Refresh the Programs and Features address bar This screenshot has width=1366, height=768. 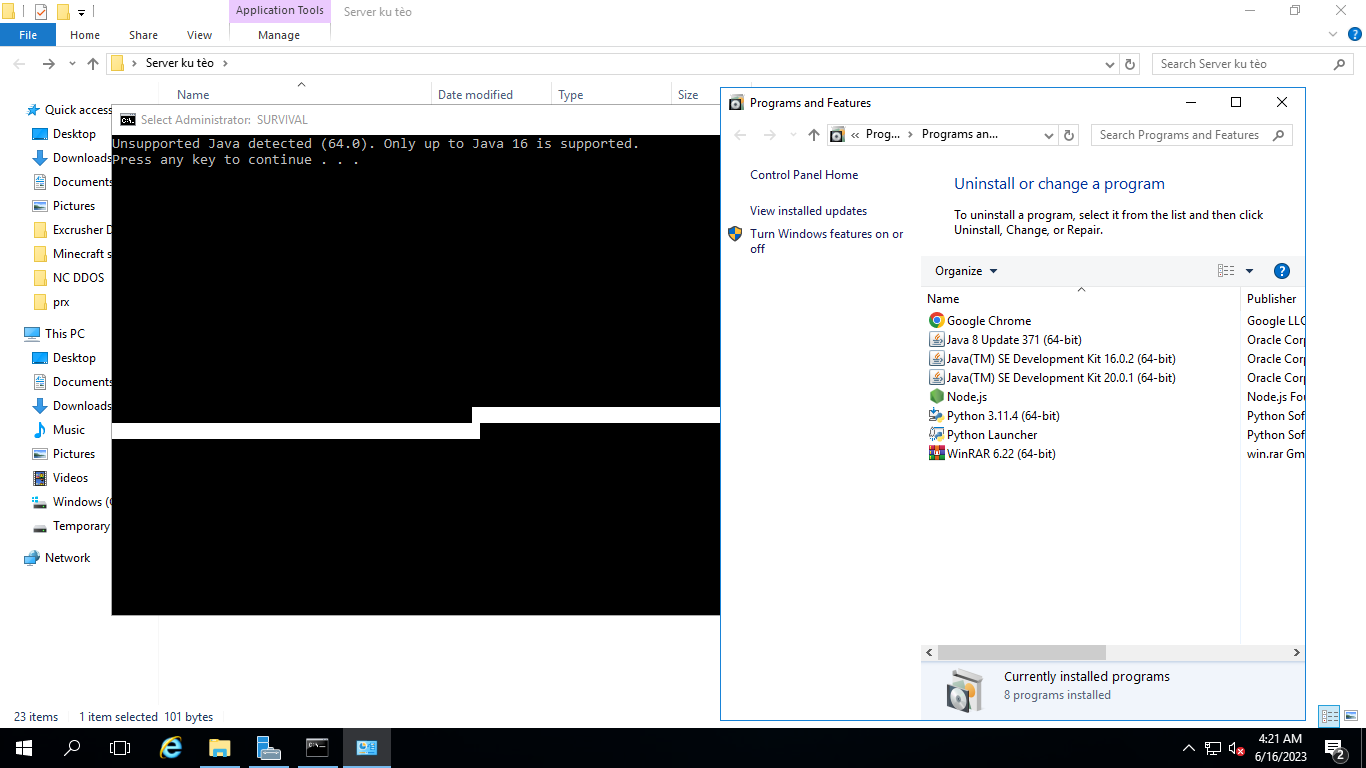click(1069, 135)
